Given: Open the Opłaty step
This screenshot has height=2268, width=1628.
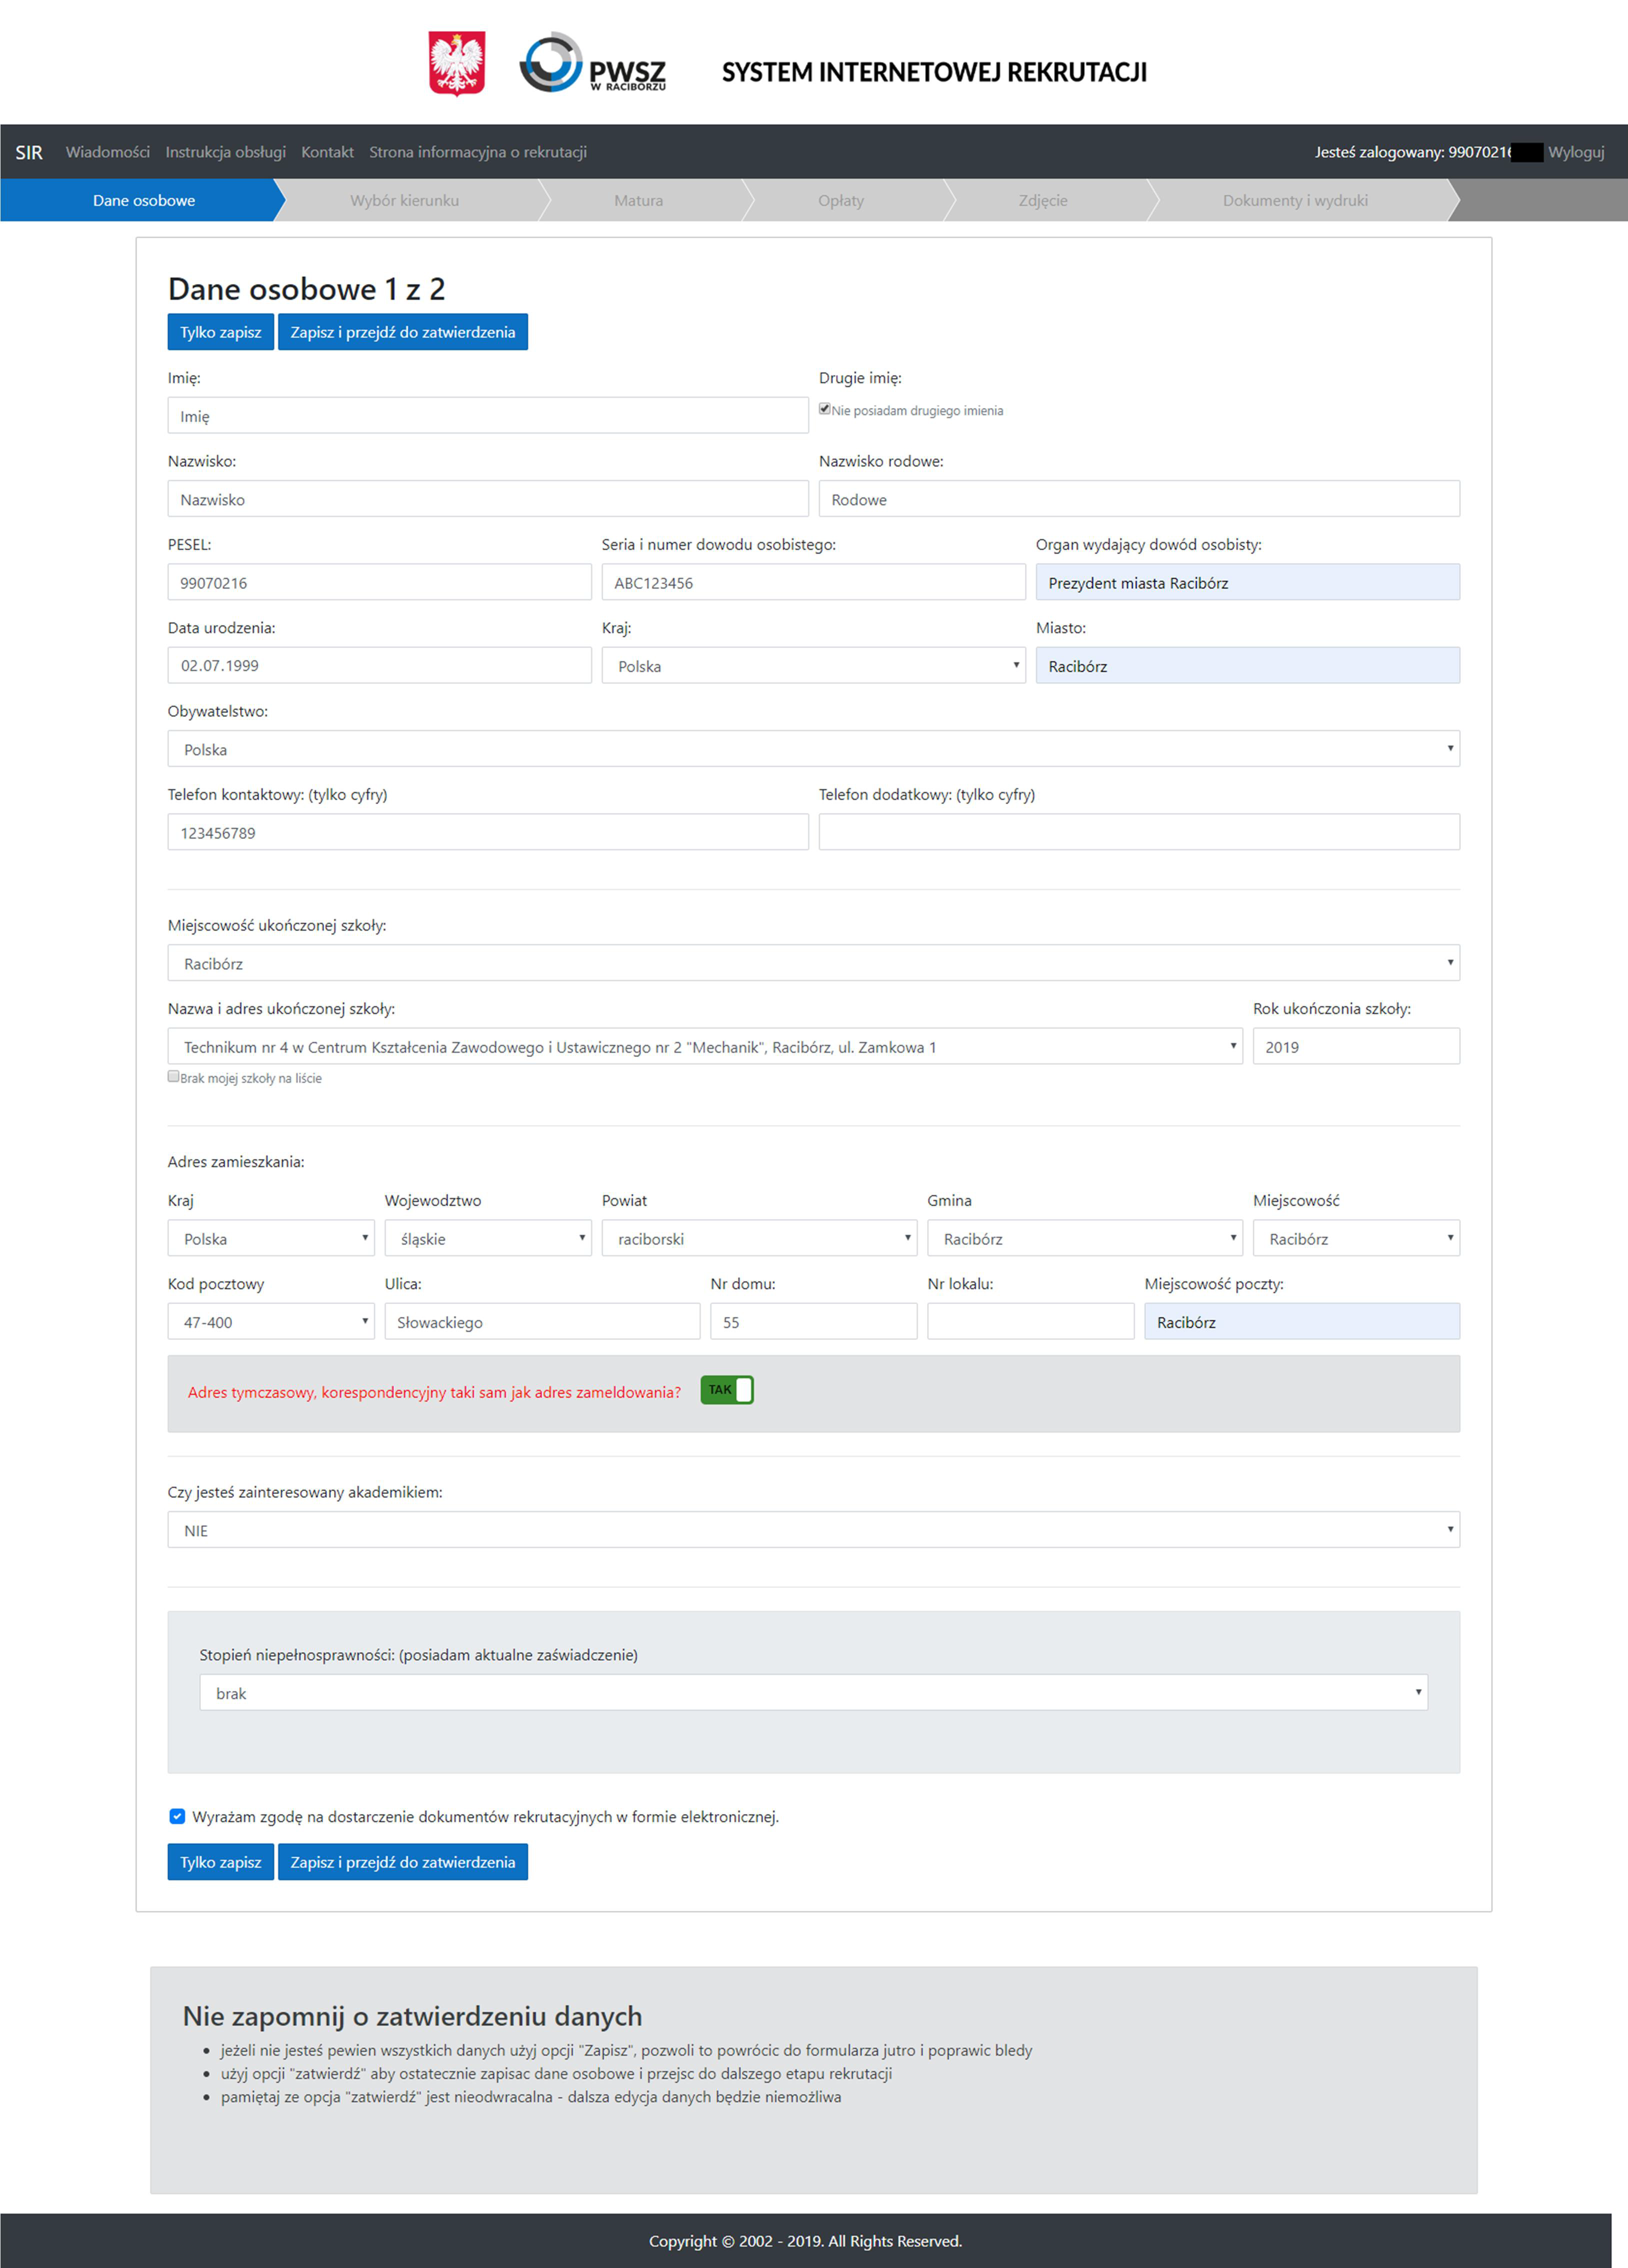Looking at the screenshot, I should [x=841, y=200].
